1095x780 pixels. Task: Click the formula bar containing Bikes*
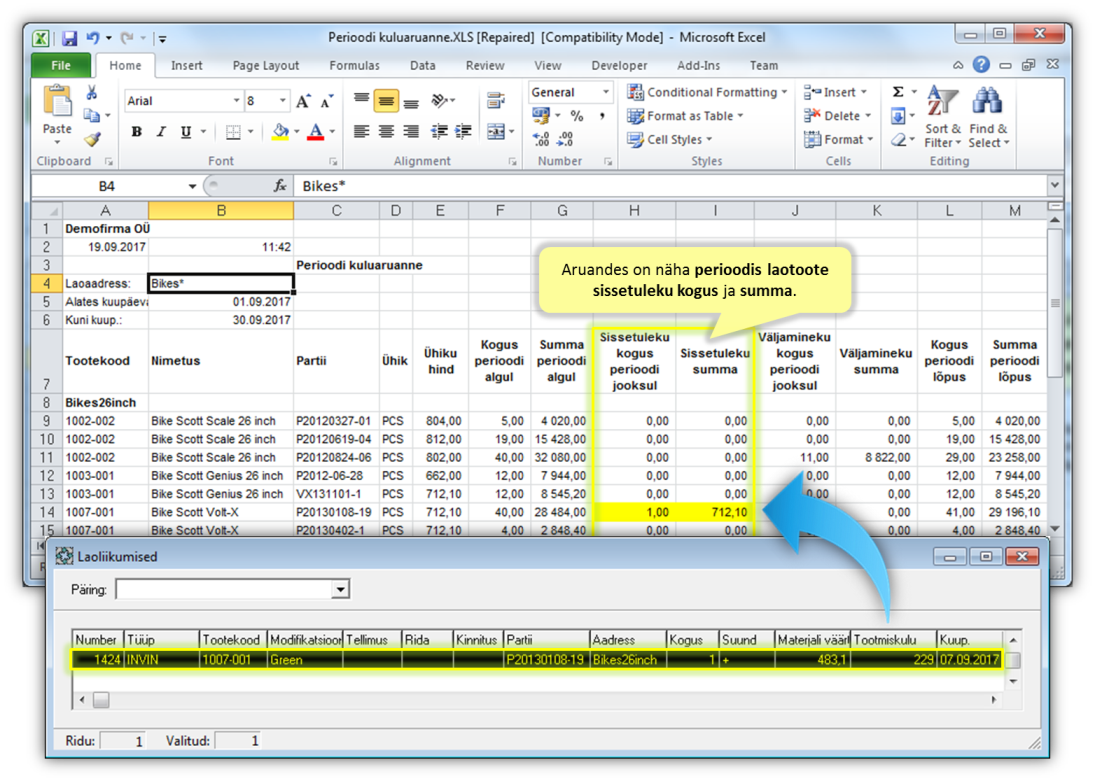670,186
